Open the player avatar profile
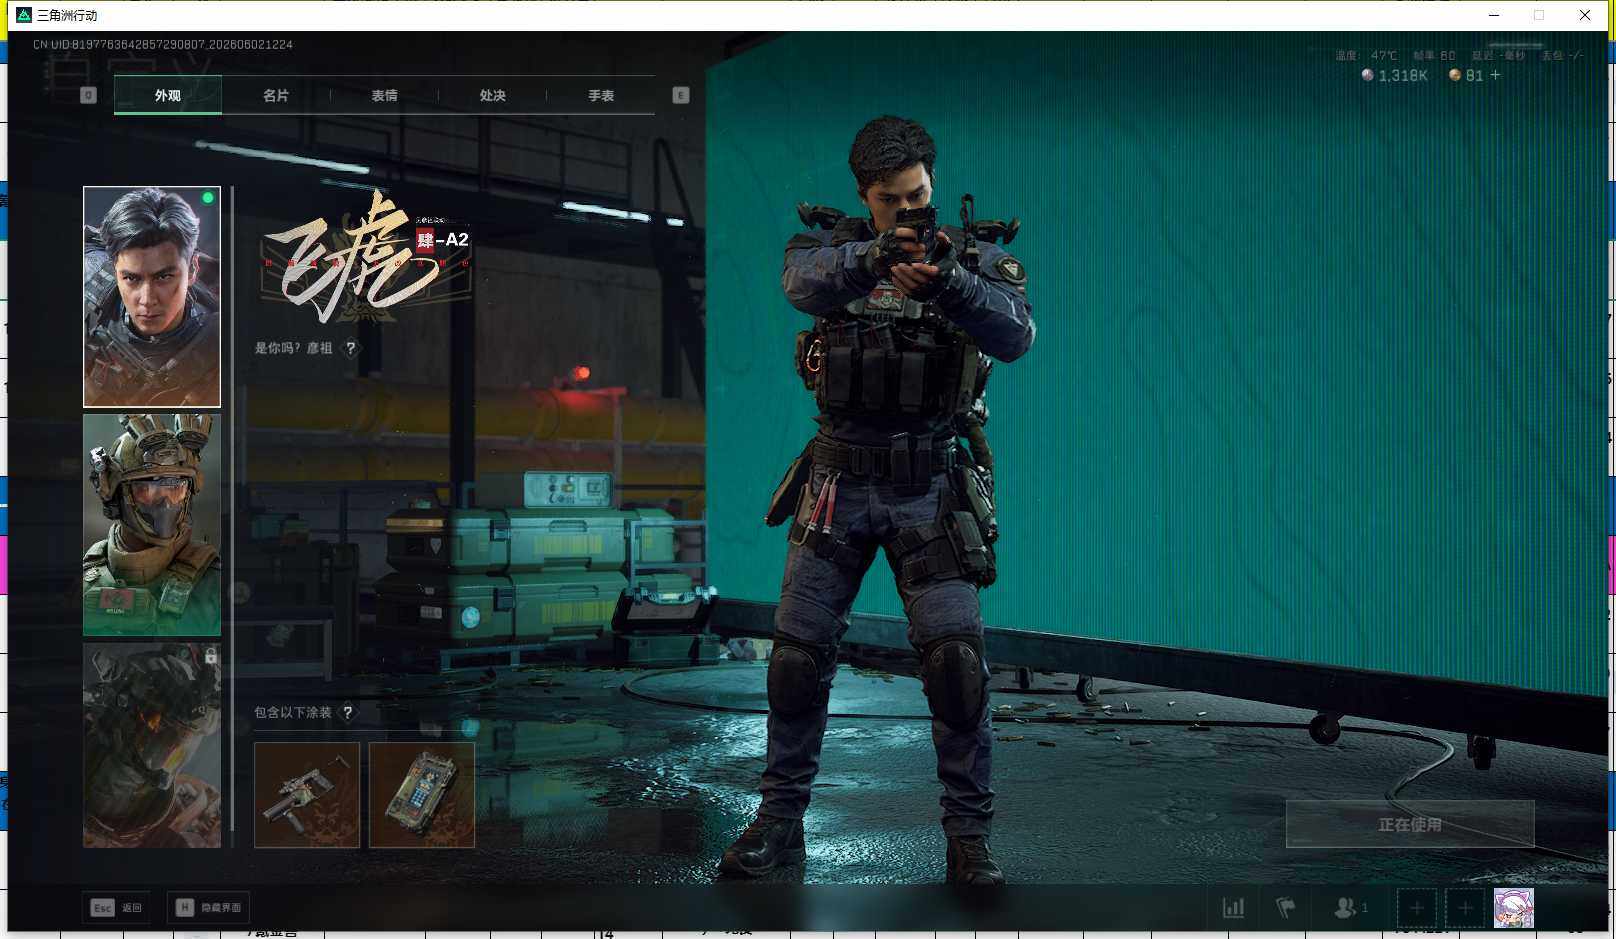Viewport: 1616px width, 939px height. pyautogui.click(x=1513, y=908)
